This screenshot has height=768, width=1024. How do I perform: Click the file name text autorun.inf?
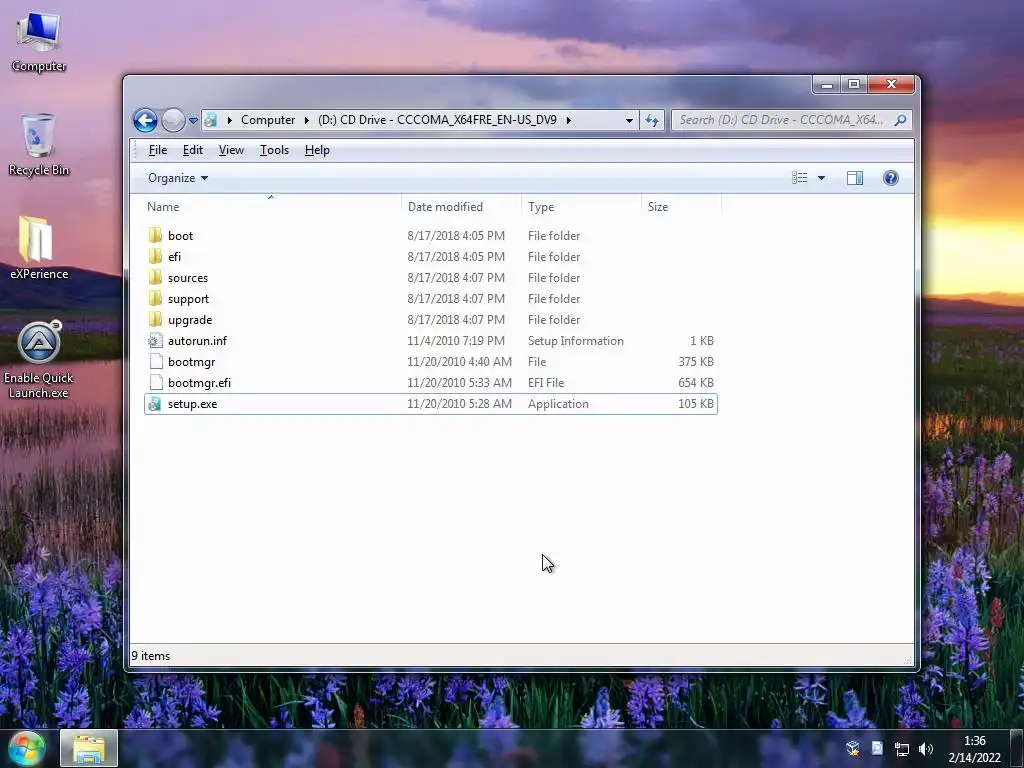point(197,341)
